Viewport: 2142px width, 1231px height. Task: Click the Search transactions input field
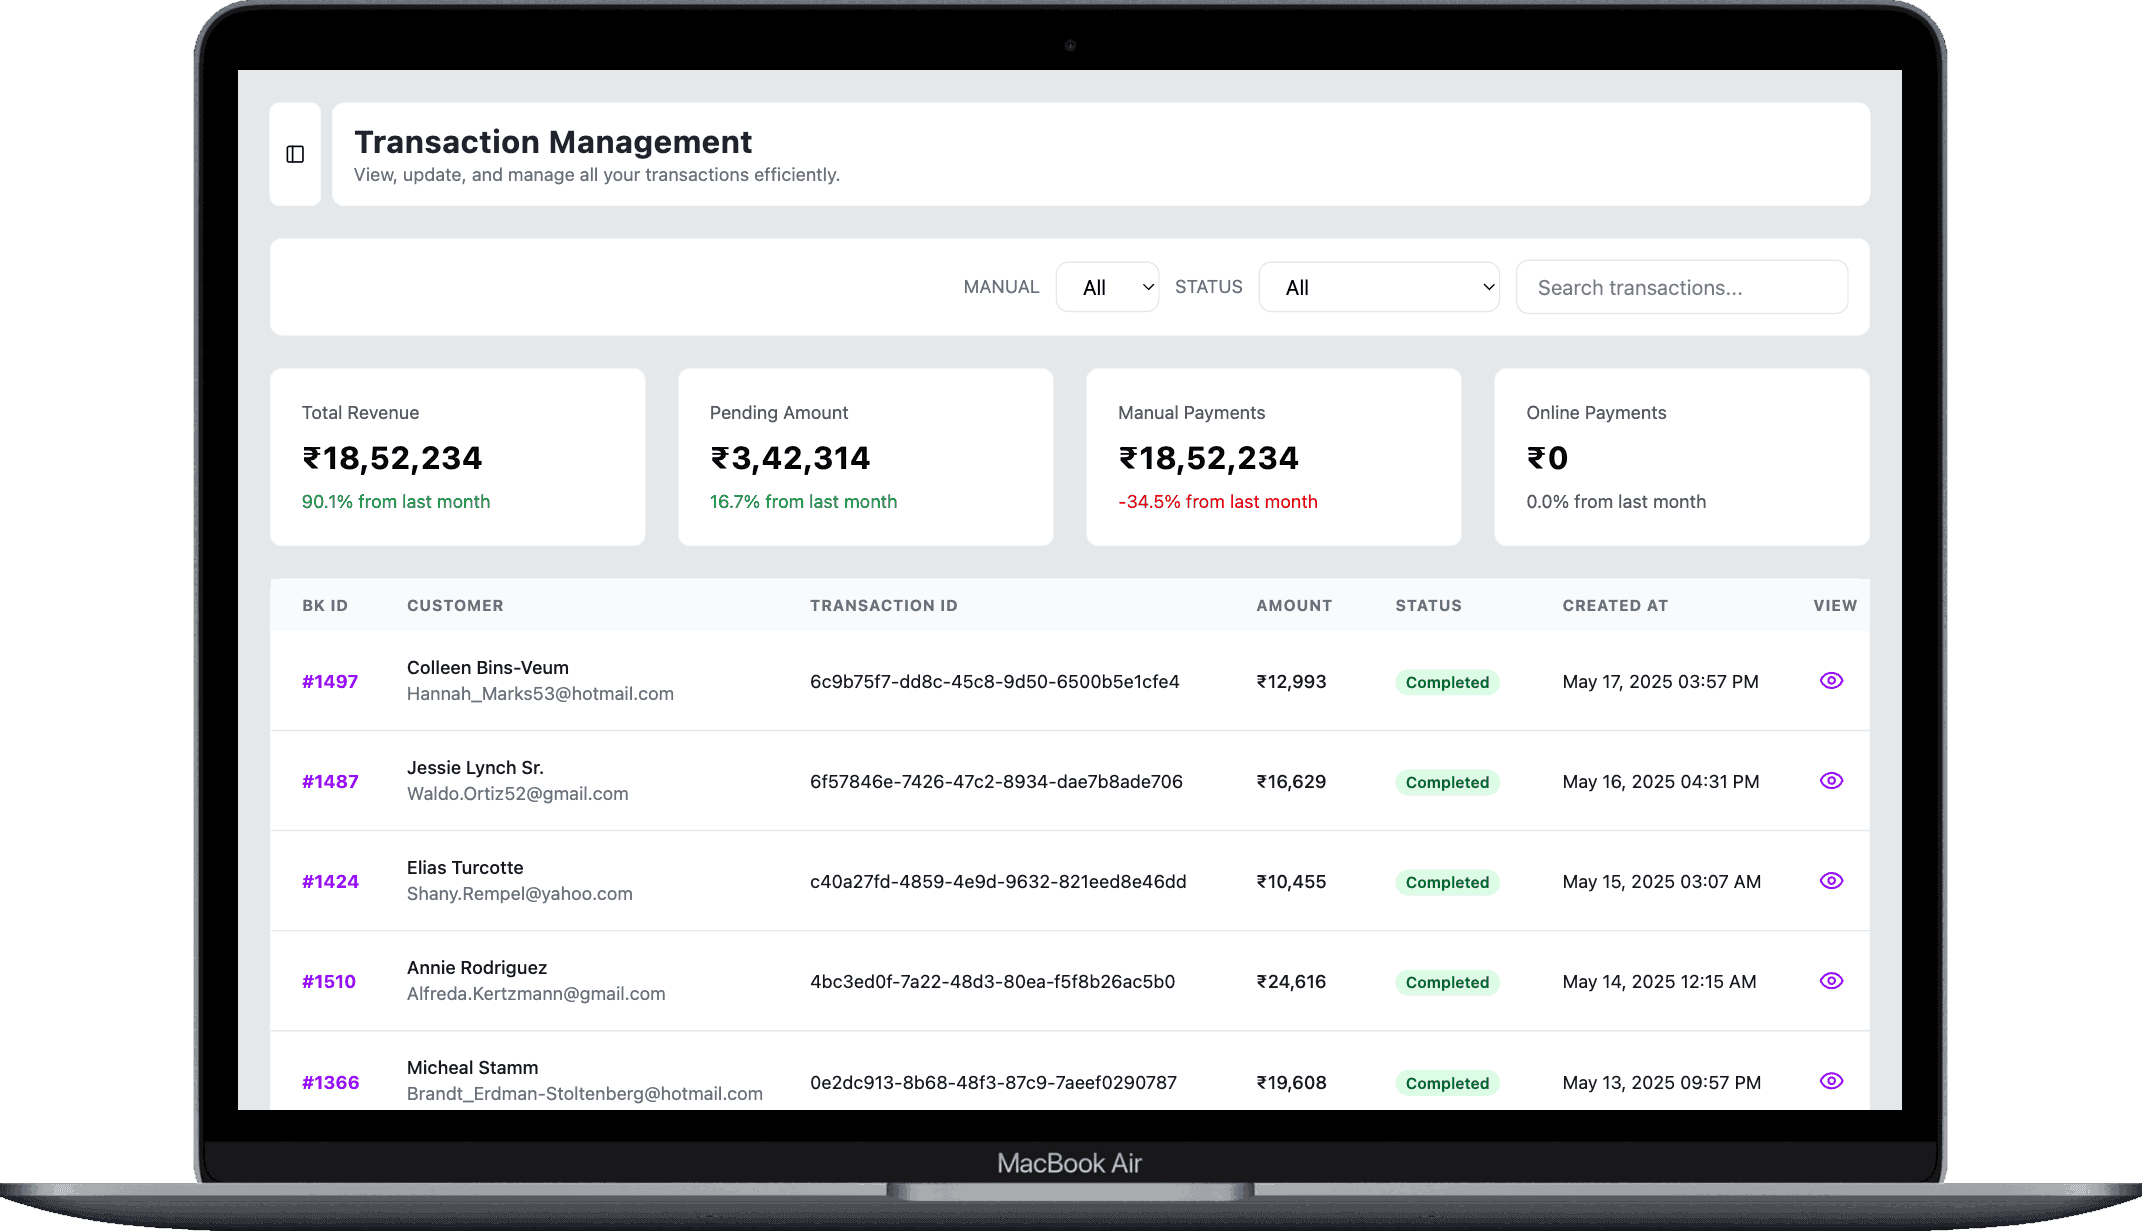coord(1682,287)
